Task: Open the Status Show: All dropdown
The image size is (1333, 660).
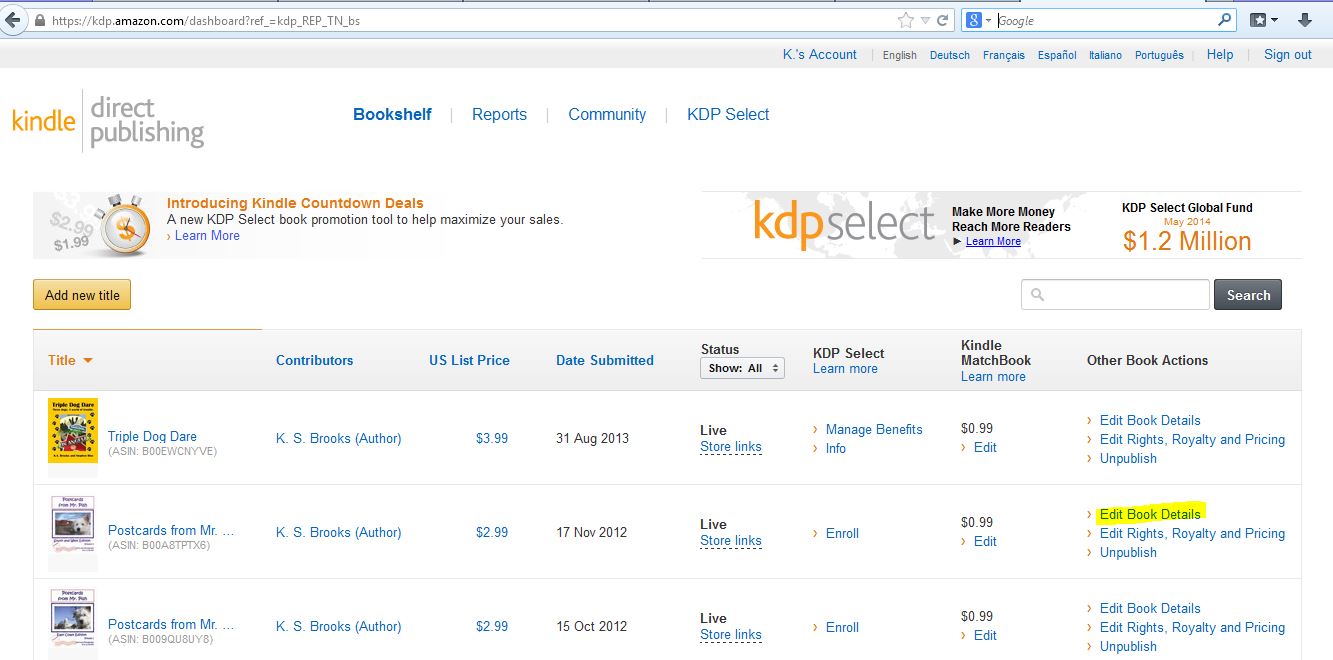Action: tap(742, 368)
